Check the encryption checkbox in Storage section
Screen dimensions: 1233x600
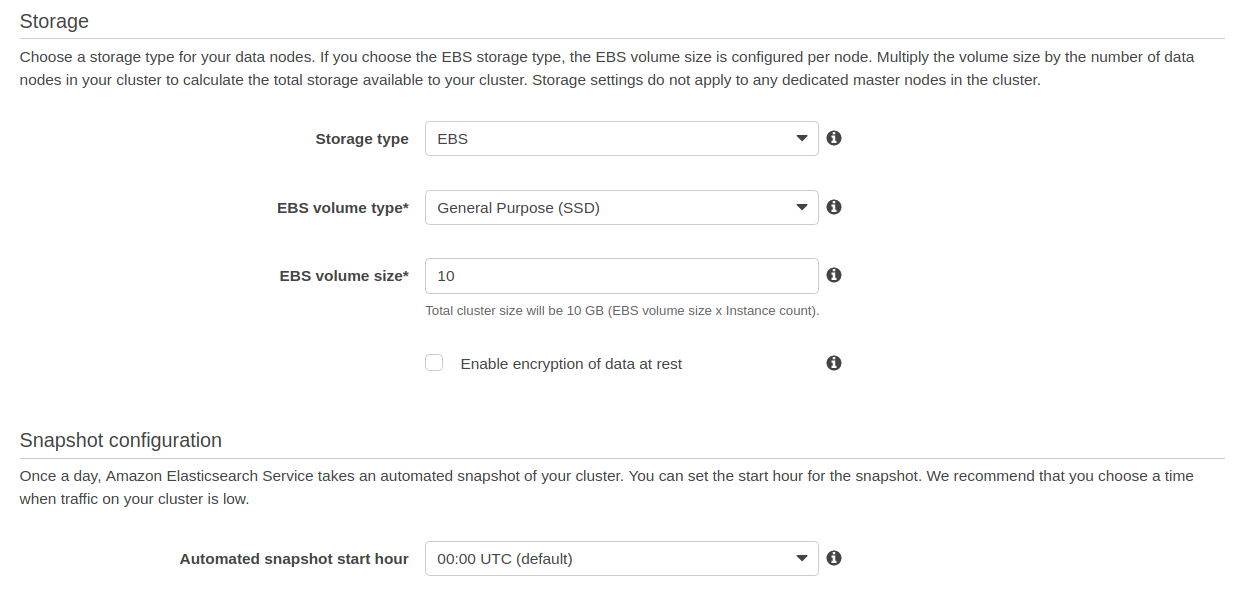click(x=434, y=362)
